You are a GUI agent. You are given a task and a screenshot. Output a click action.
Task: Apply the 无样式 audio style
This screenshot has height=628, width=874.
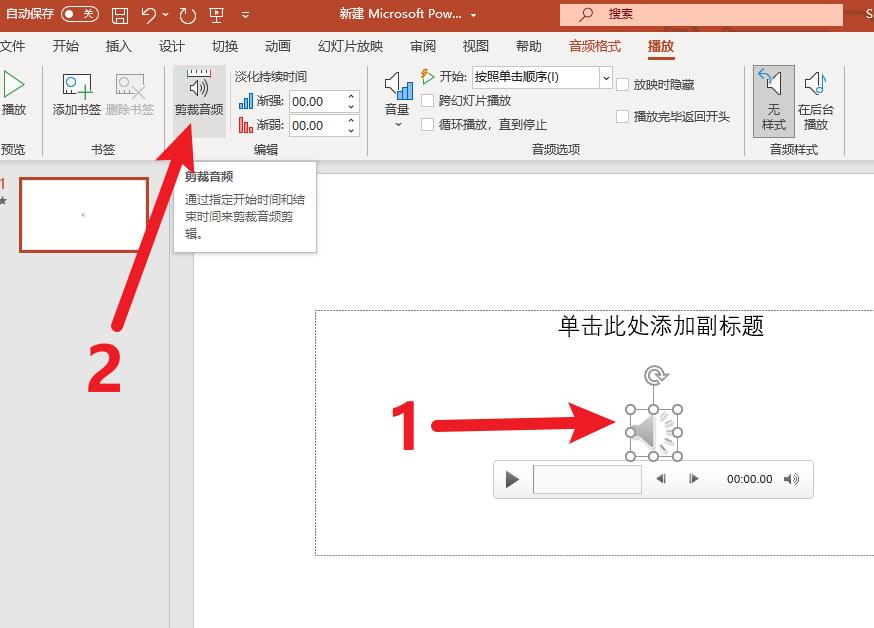tap(773, 100)
